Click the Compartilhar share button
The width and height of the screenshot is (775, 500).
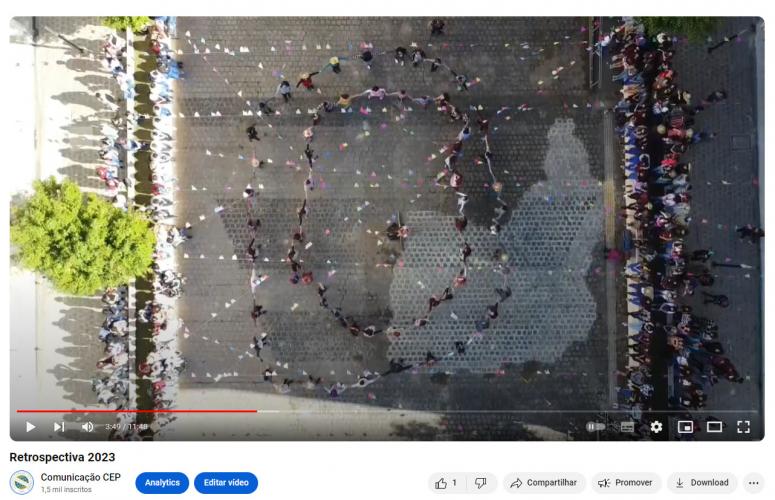(x=543, y=483)
